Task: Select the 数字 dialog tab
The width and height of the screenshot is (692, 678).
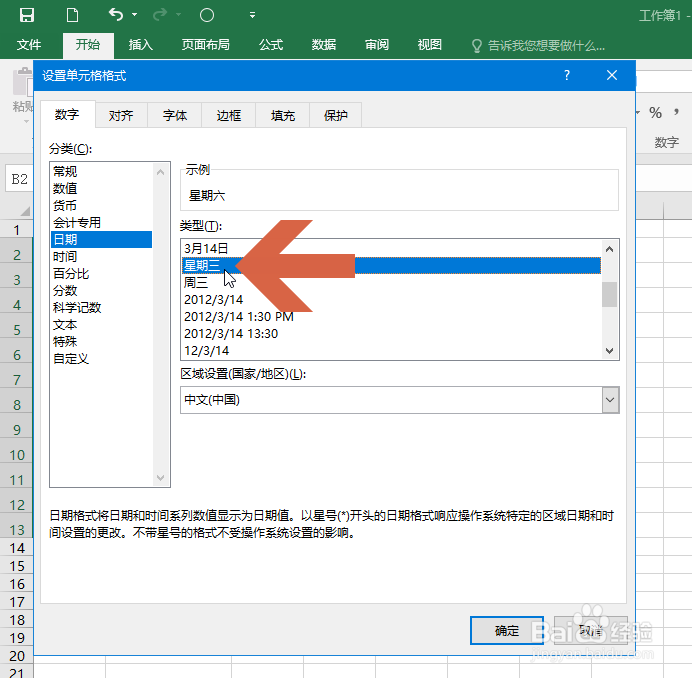Action: [67, 115]
